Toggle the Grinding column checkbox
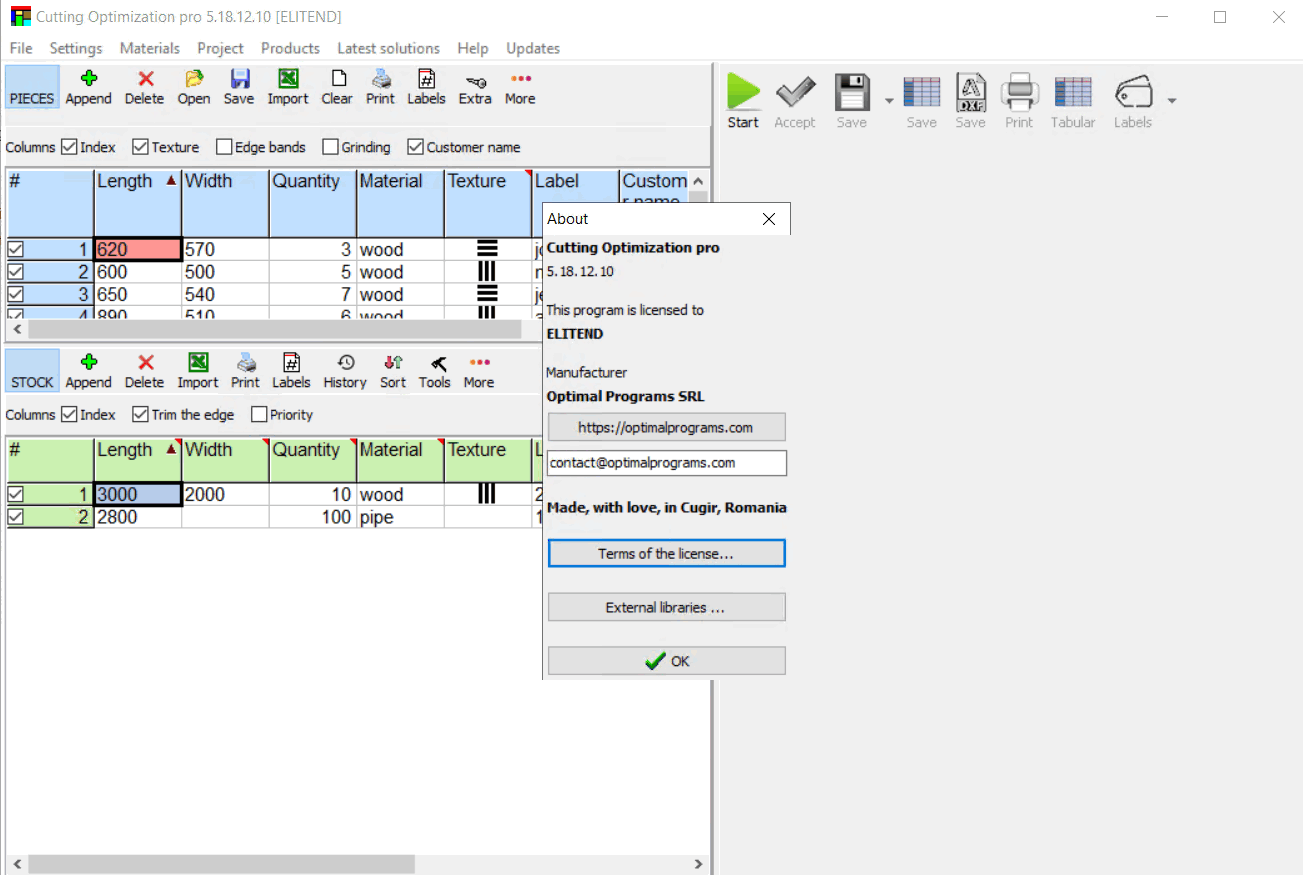This screenshot has width=1303, height=875. (331, 147)
